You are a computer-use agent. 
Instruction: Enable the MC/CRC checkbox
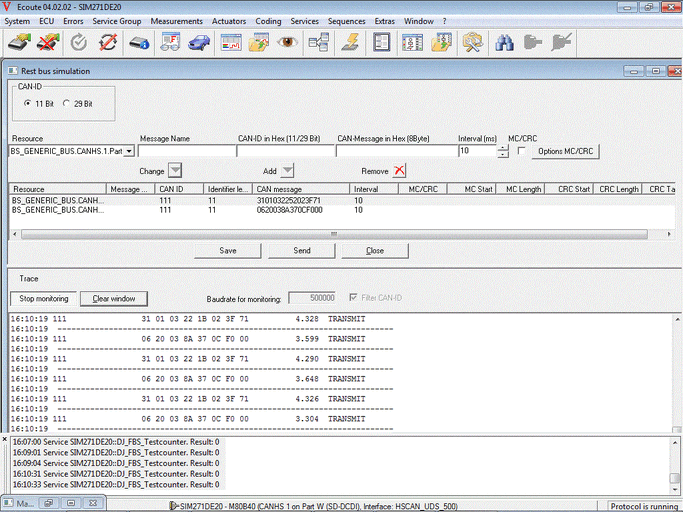521,151
